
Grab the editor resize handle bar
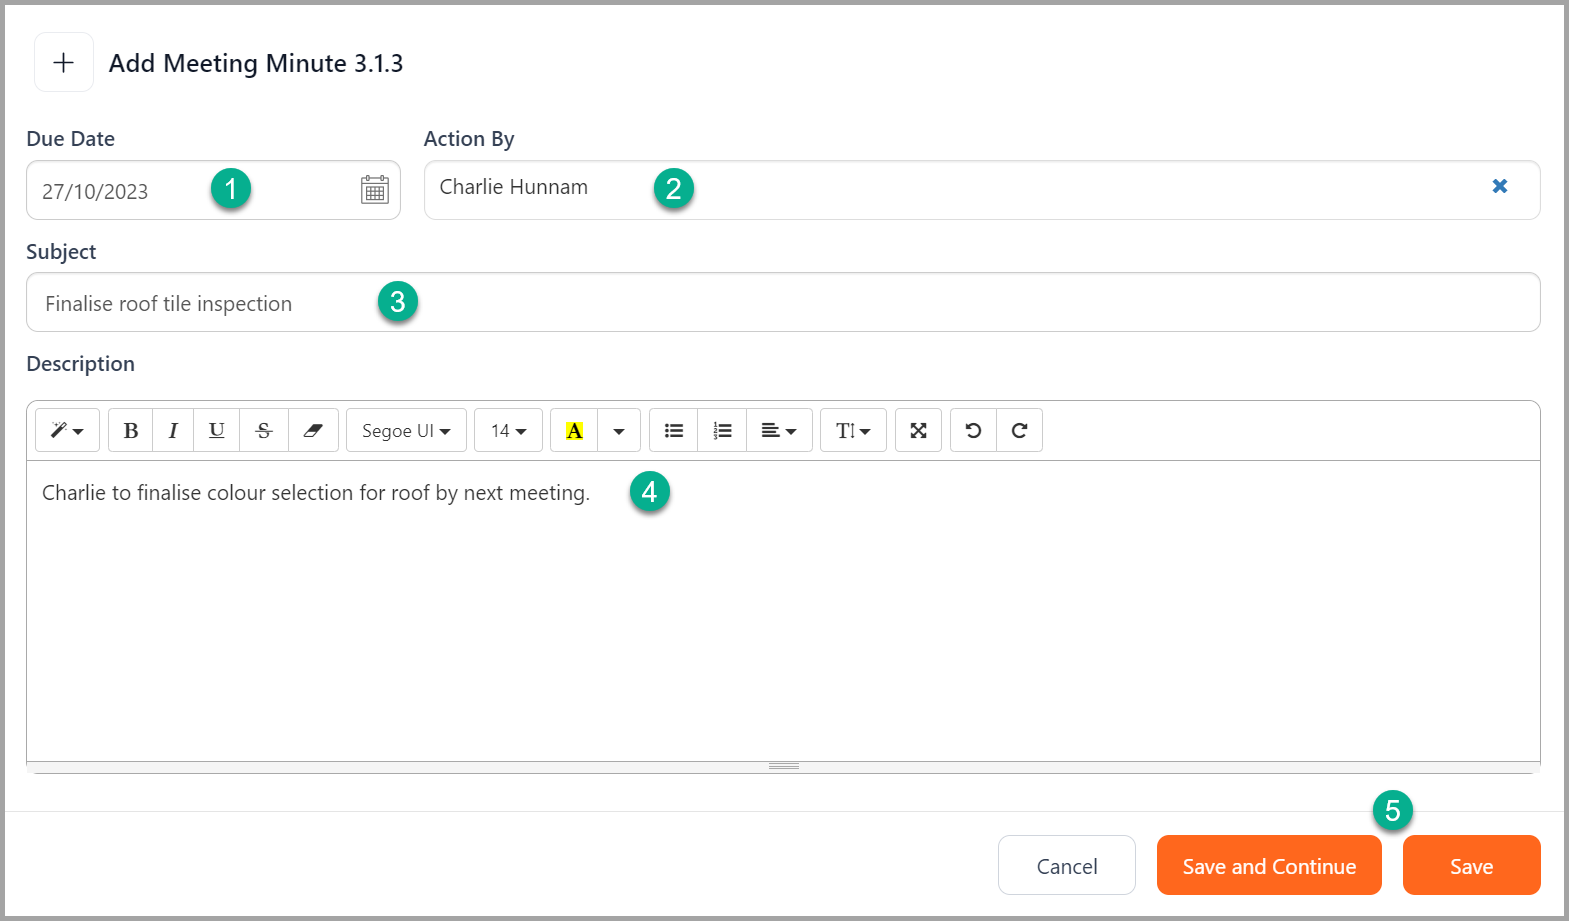pyautogui.click(x=783, y=767)
